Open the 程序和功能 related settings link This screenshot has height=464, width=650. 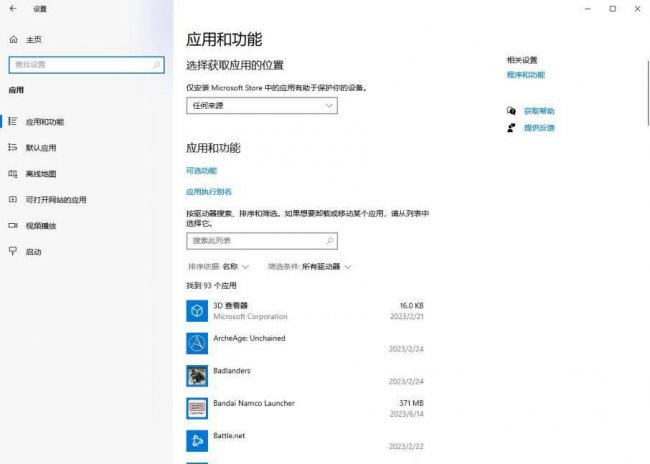tap(526, 75)
